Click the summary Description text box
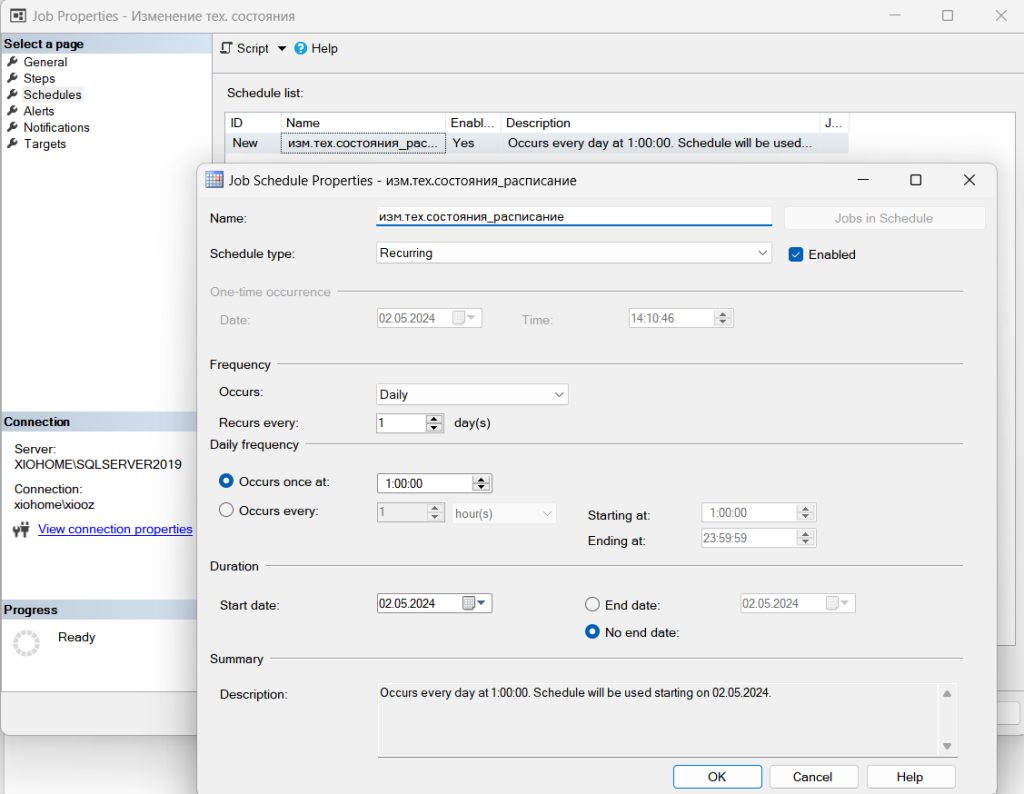 pyautogui.click(x=658, y=720)
